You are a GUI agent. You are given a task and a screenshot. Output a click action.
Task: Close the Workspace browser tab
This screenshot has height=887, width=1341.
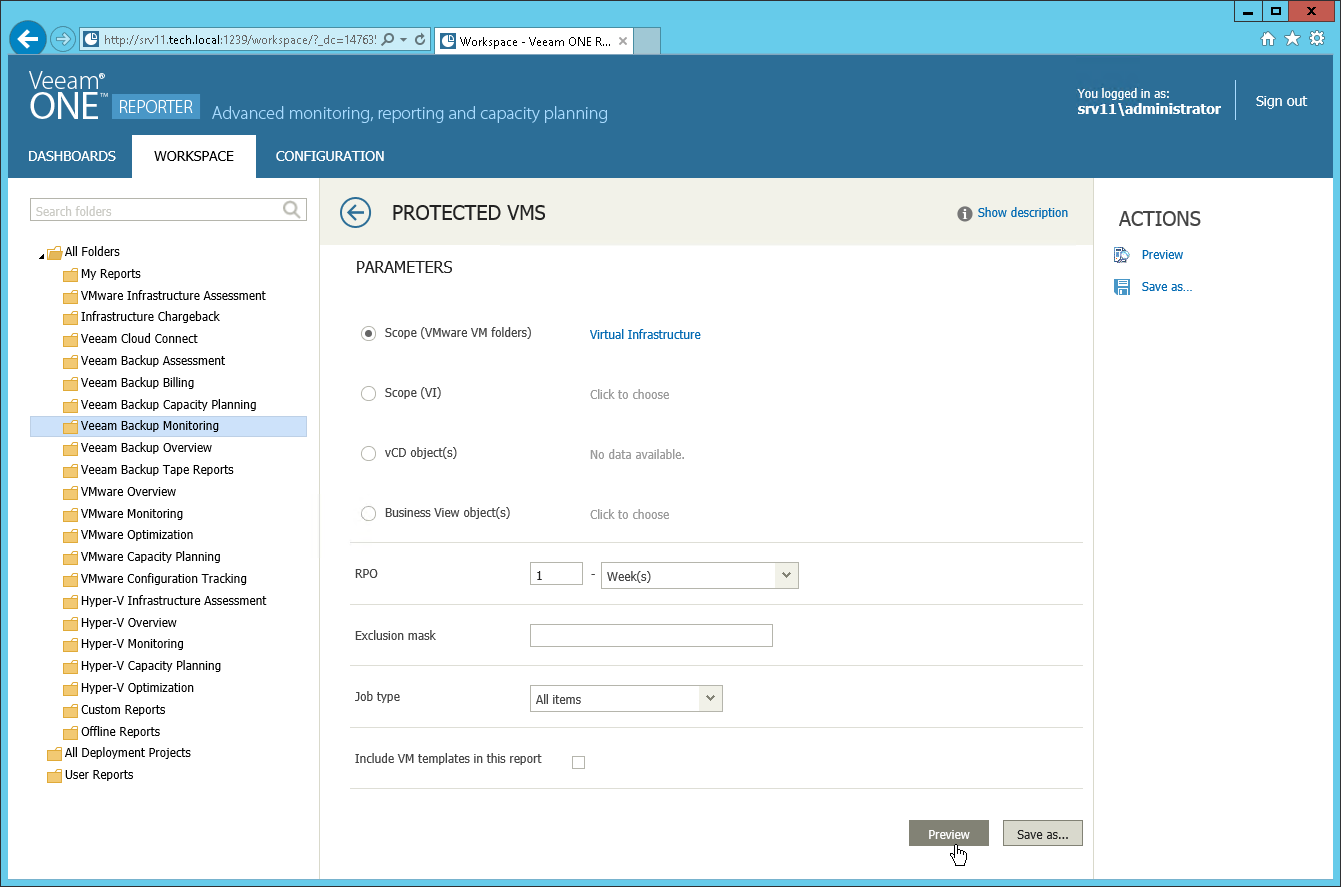pos(623,41)
